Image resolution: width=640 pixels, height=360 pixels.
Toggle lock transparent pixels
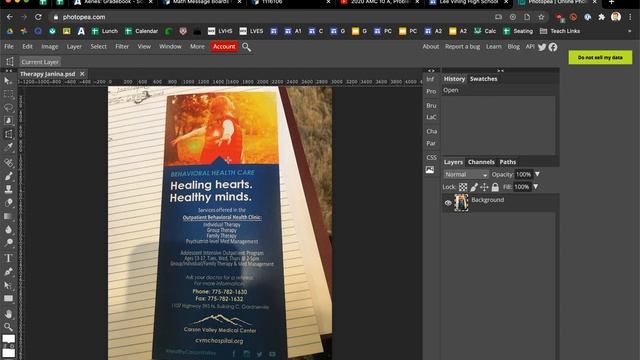tap(463, 187)
